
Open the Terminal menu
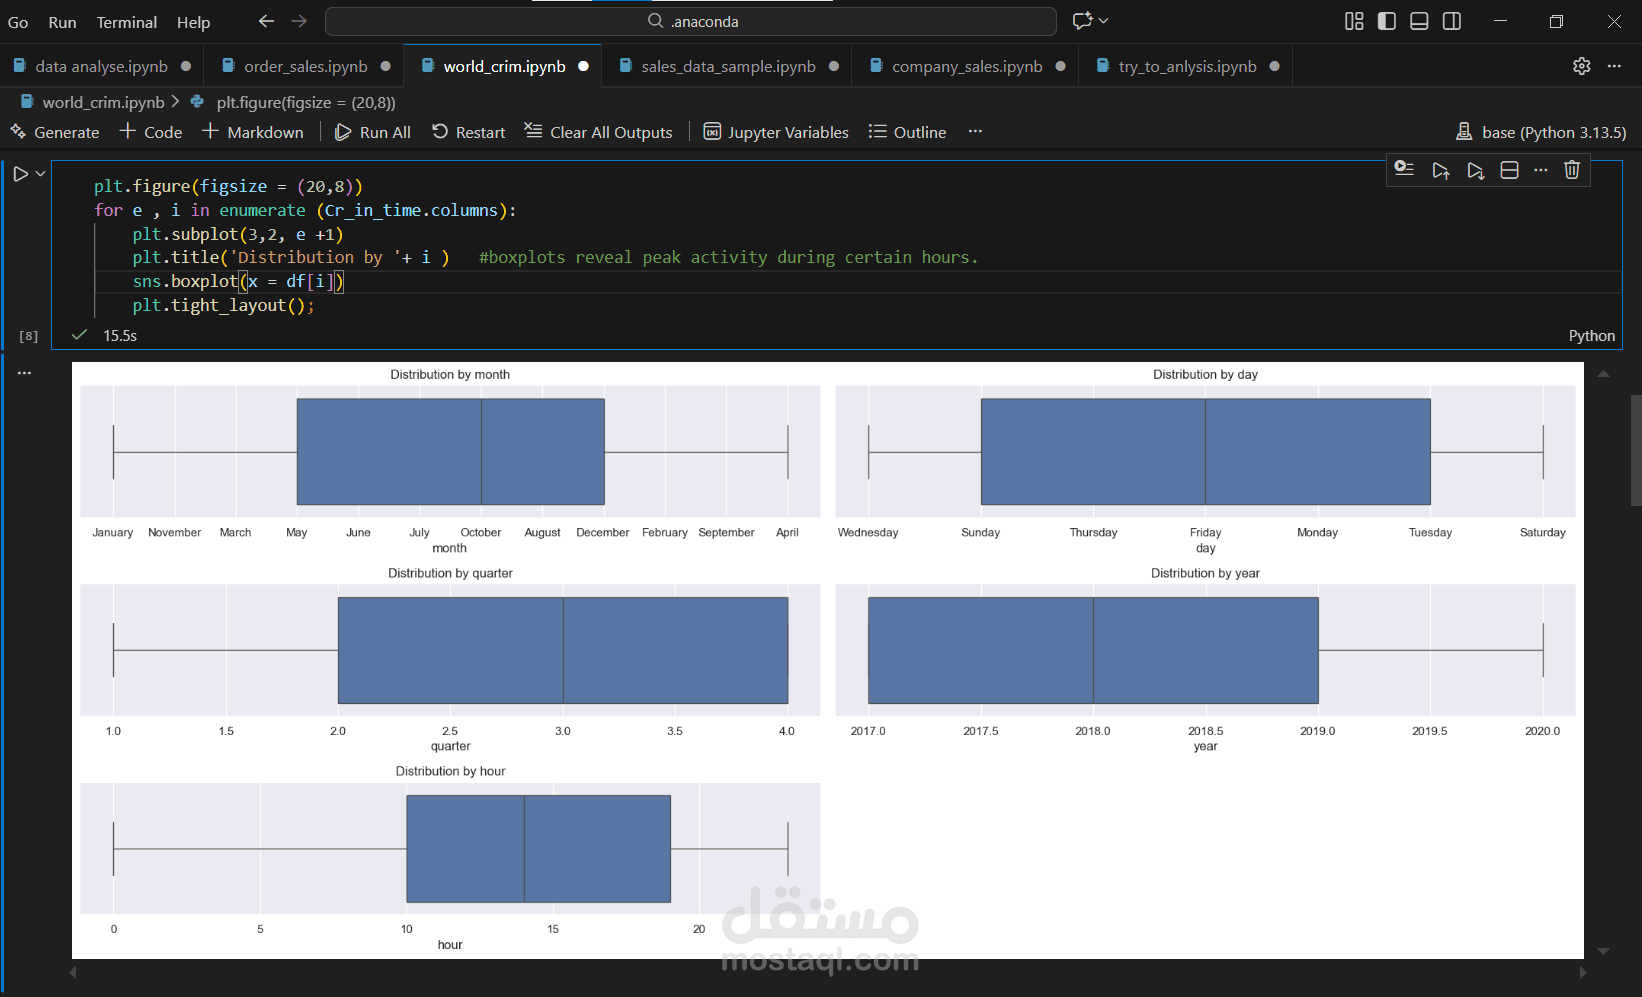(x=126, y=22)
